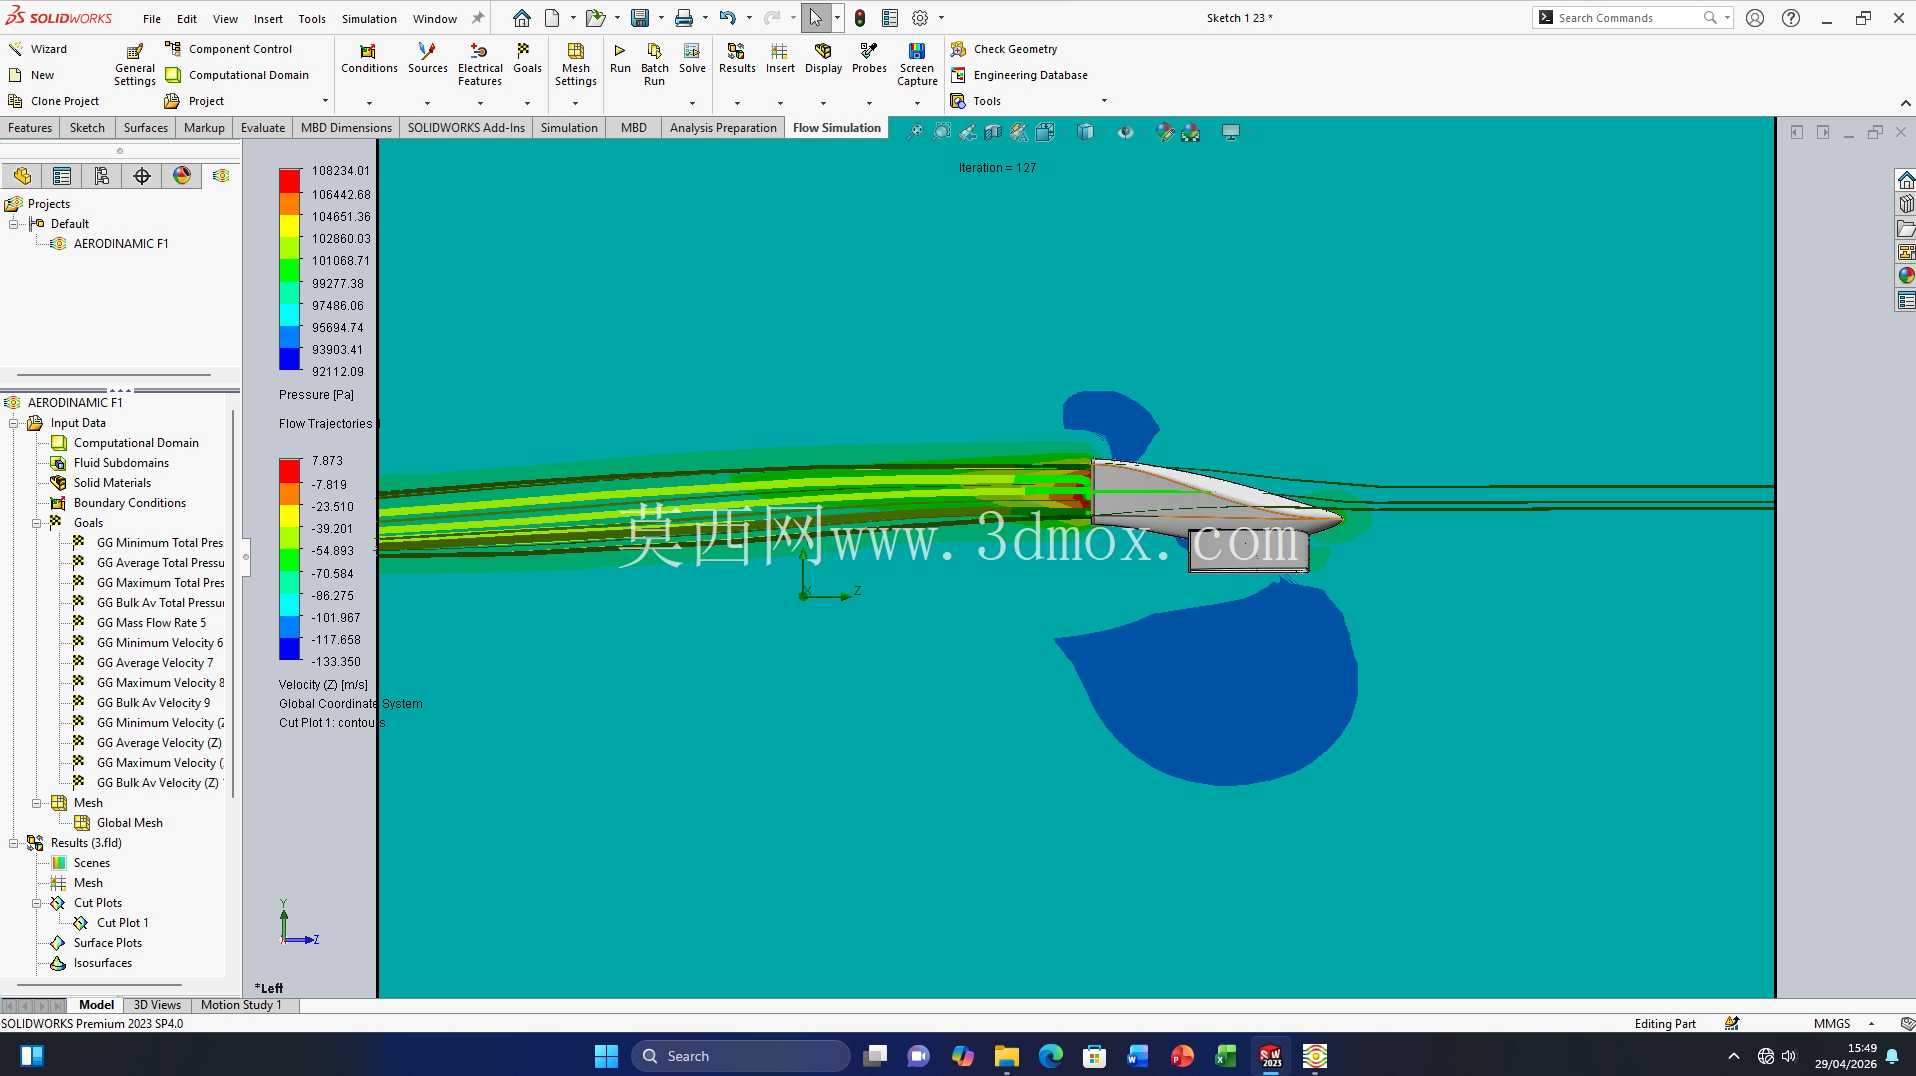Open the Solve tool
Viewport: 1916px width, 1076px height.
click(x=692, y=58)
